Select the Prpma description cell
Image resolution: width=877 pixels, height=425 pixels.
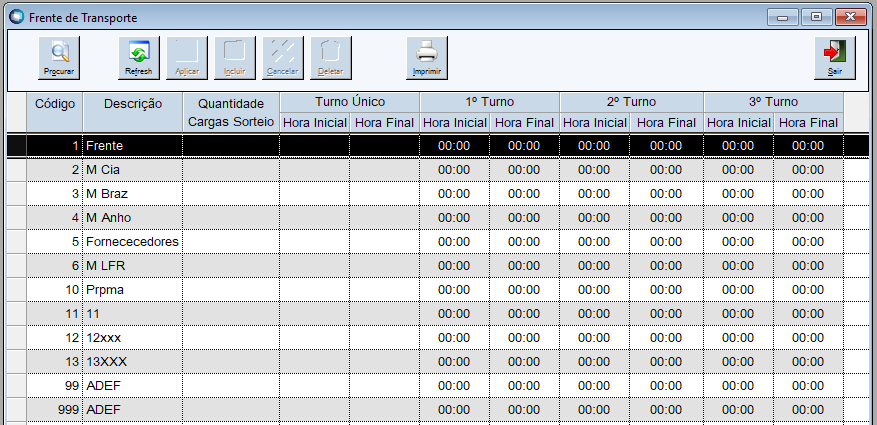pos(133,290)
